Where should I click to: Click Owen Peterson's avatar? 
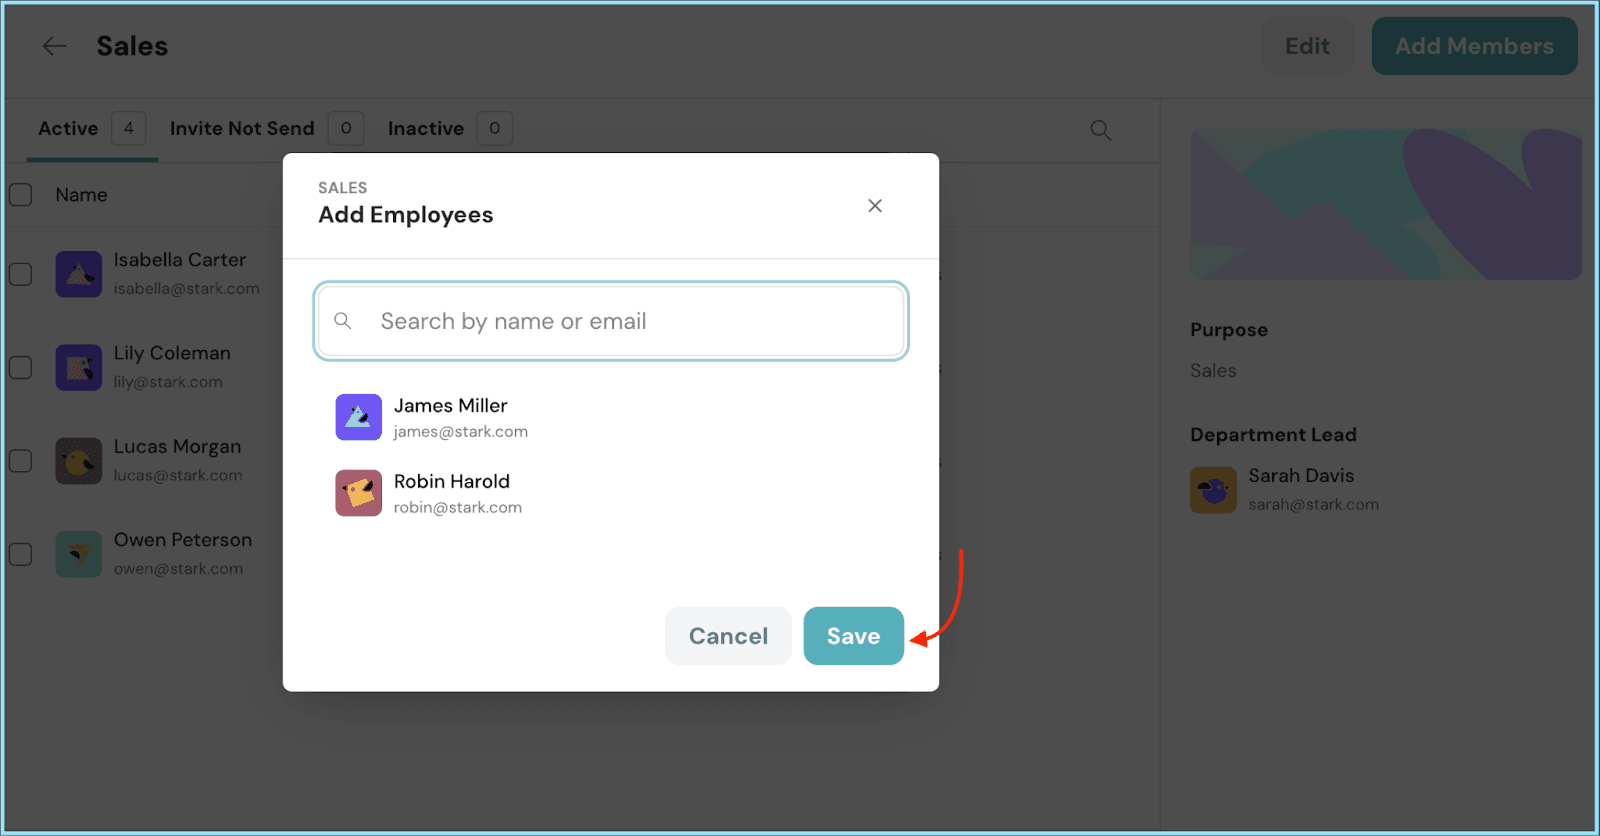(78, 554)
